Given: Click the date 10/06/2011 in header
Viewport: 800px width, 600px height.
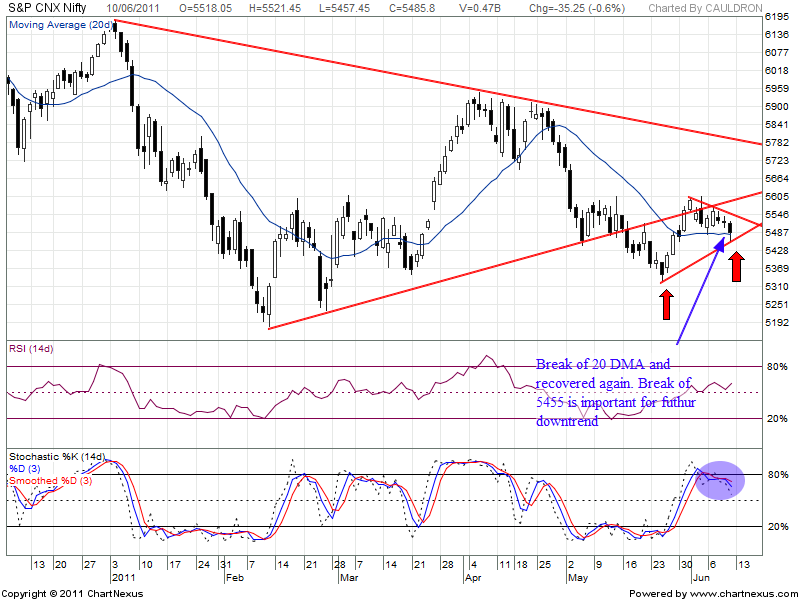Looking at the screenshot, I should [x=138, y=7].
